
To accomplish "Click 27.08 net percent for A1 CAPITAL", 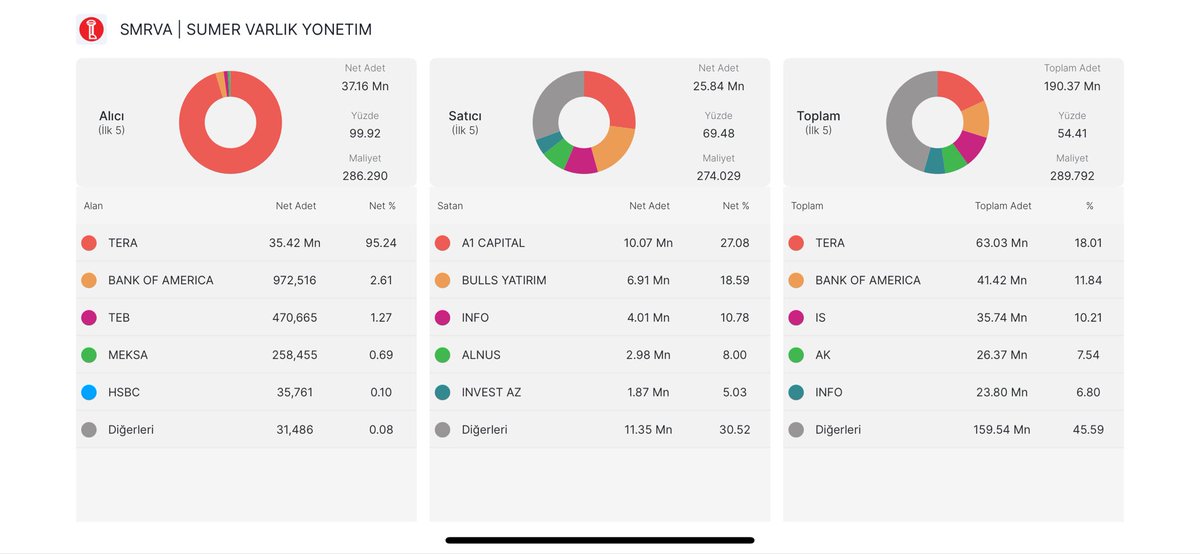I will point(735,243).
